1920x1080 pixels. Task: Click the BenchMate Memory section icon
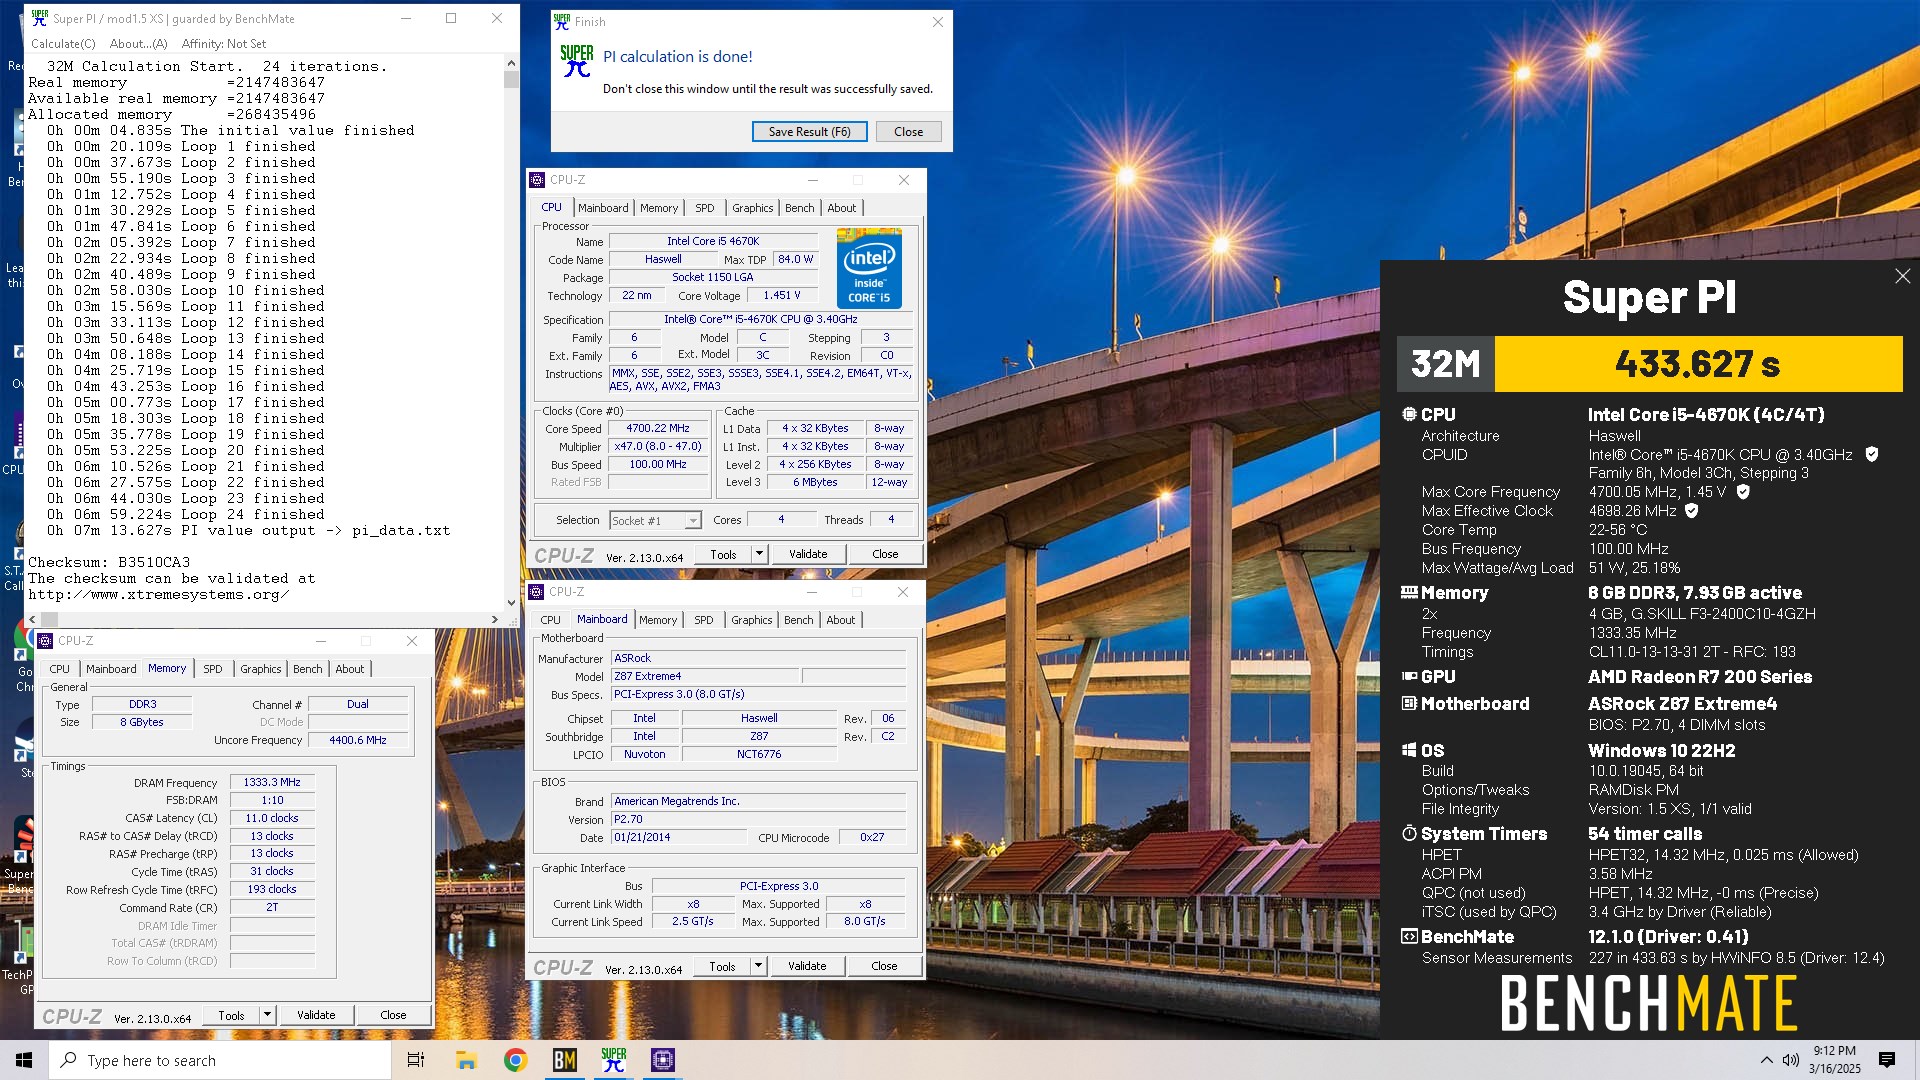pos(1409,592)
